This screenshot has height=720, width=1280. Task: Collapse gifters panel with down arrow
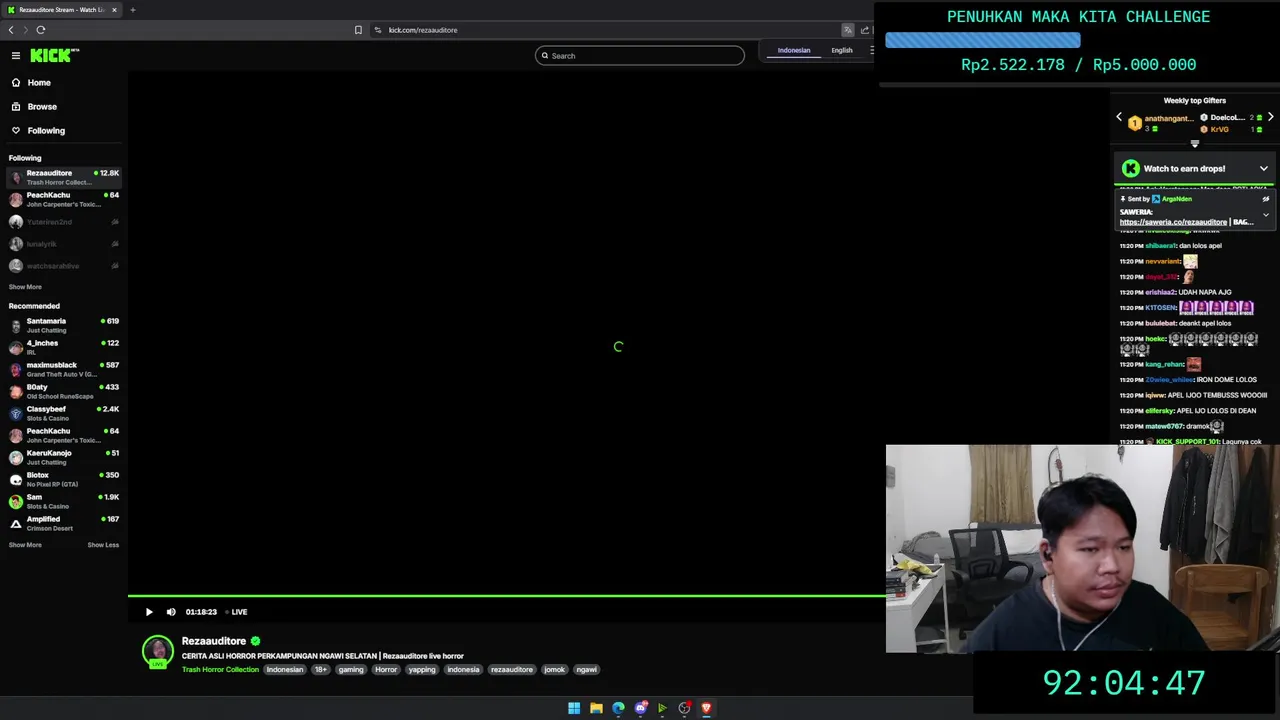click(x=1194, y=144)
